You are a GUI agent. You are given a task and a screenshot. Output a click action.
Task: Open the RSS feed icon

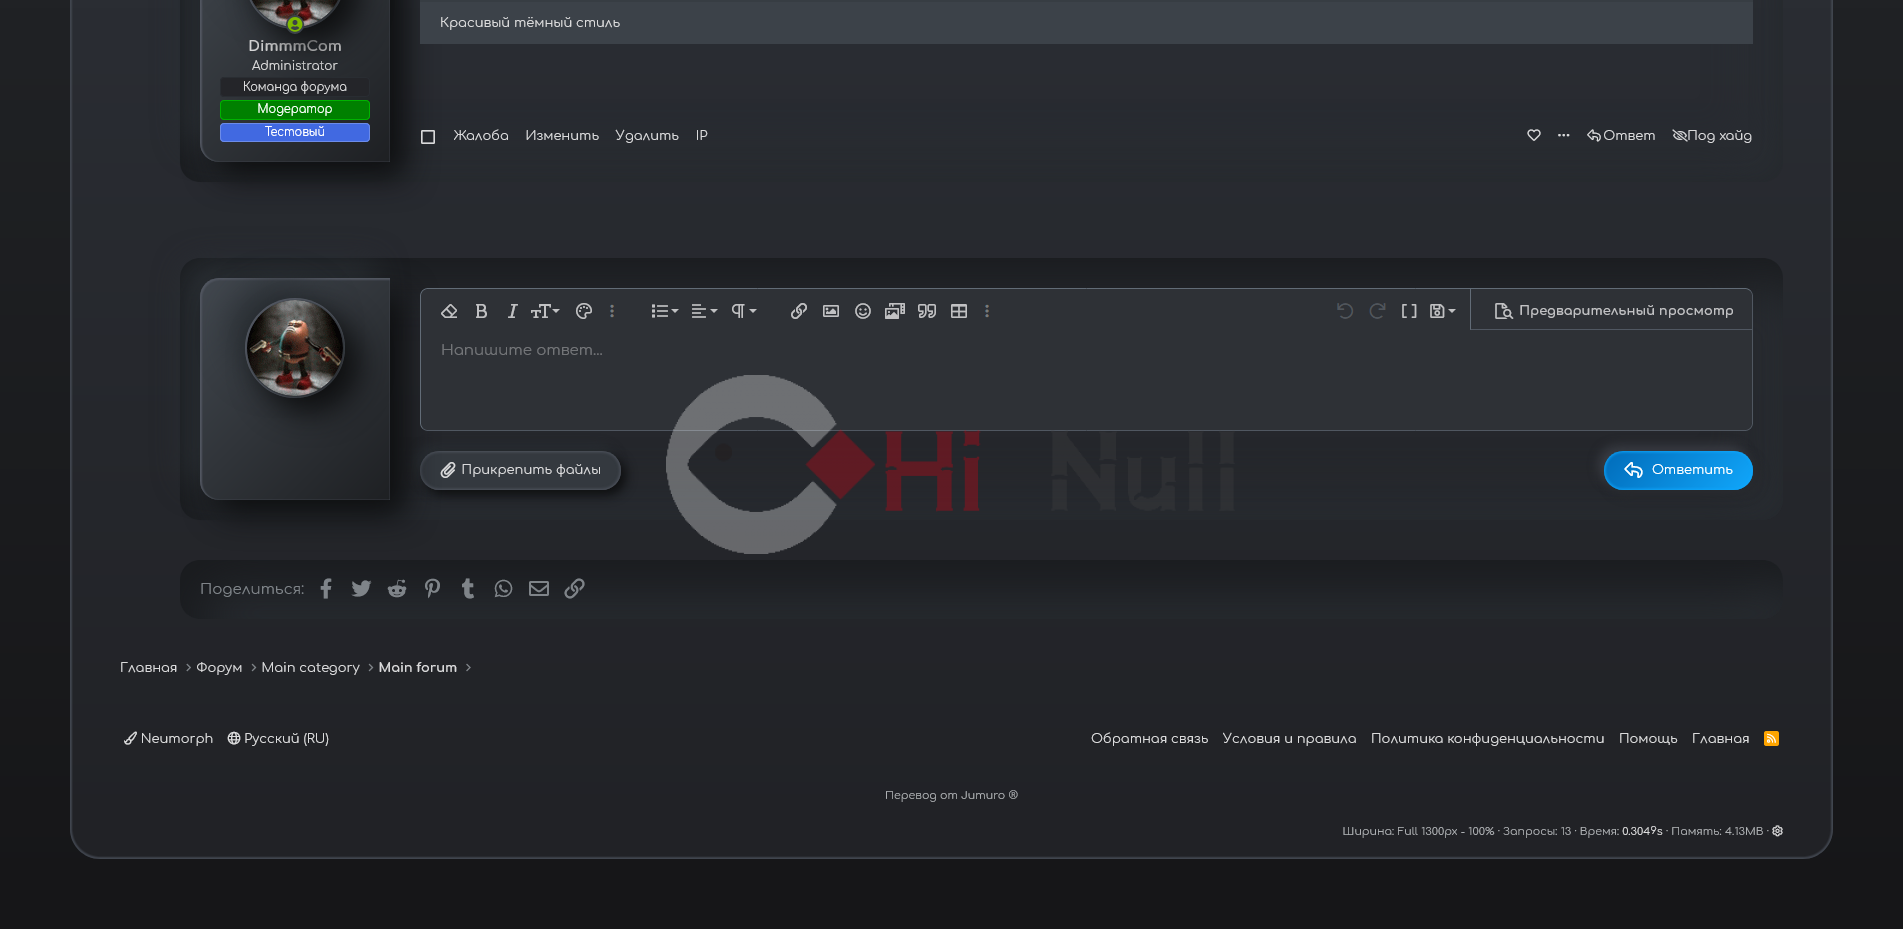point(1771,739)
